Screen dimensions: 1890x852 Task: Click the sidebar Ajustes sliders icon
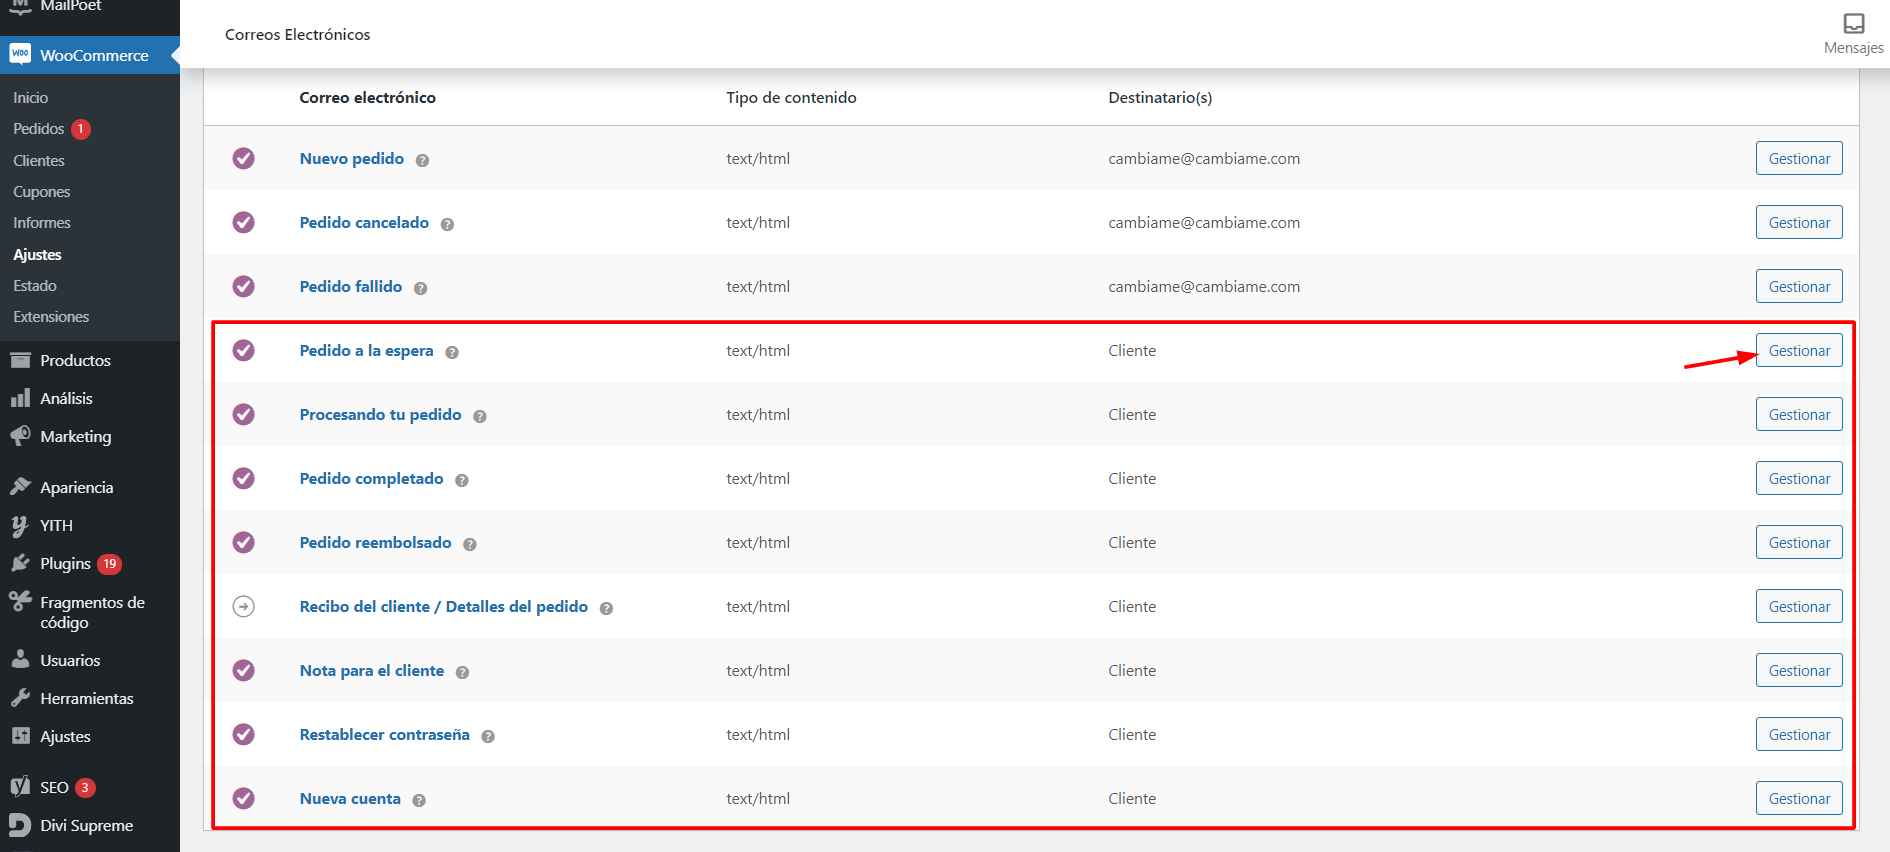tap(20, 736)
